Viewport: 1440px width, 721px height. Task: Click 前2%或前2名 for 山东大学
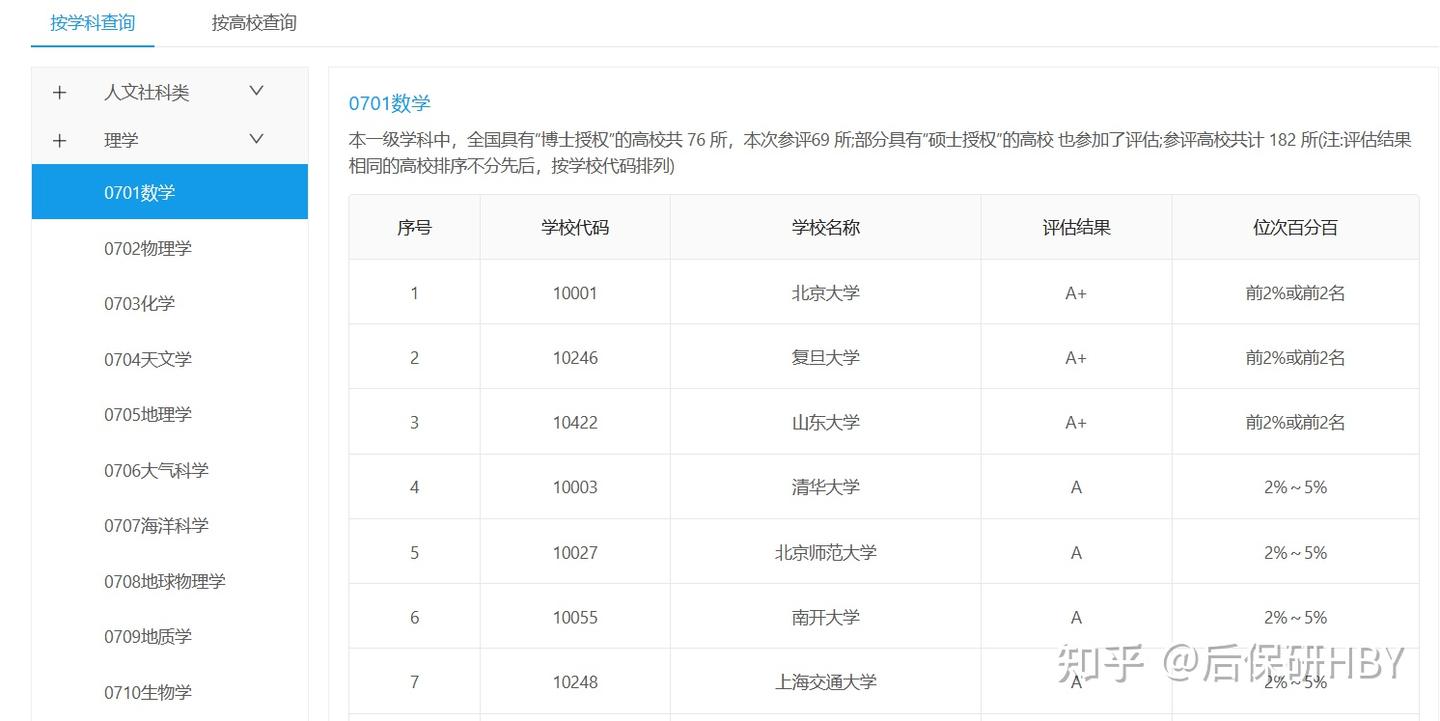pyautogui.click(x=1295, y=422)
